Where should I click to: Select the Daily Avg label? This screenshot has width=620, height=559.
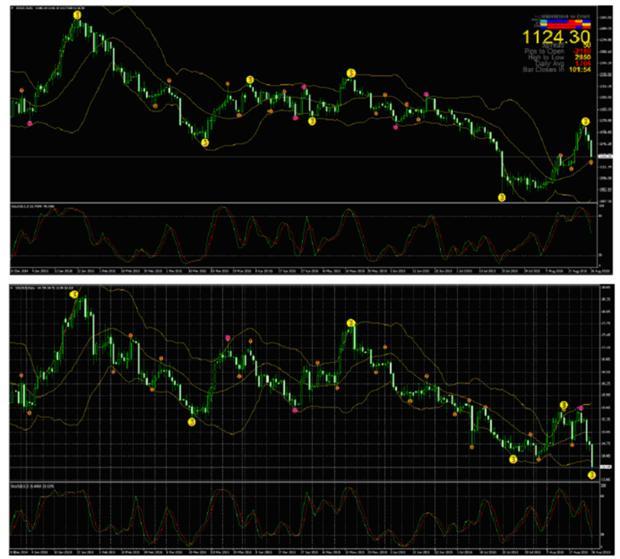click(549, 63)
